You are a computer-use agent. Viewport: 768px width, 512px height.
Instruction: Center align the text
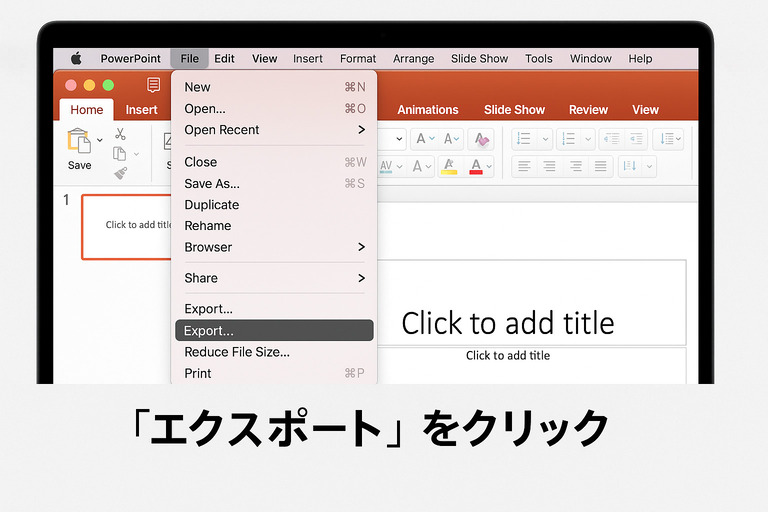click(x=550, y=166)
